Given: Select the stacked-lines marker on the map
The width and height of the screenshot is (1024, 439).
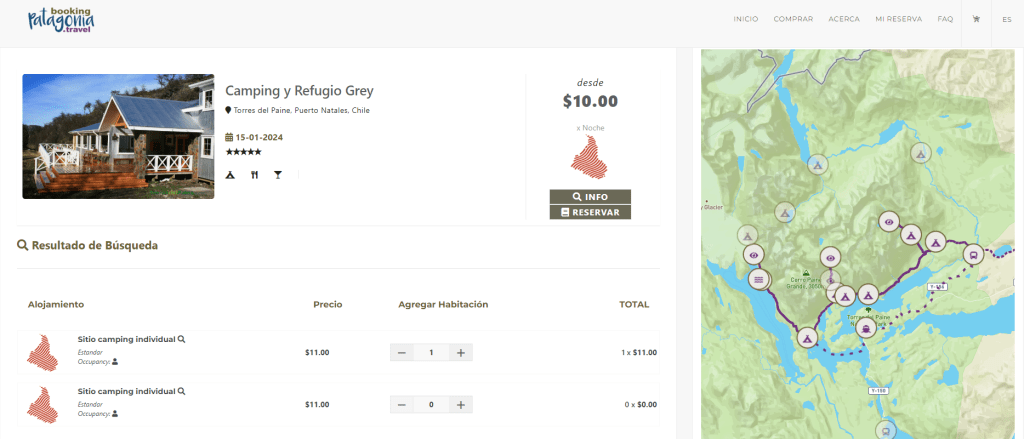Looking at the screenshot, I should (x=758, y=278).
